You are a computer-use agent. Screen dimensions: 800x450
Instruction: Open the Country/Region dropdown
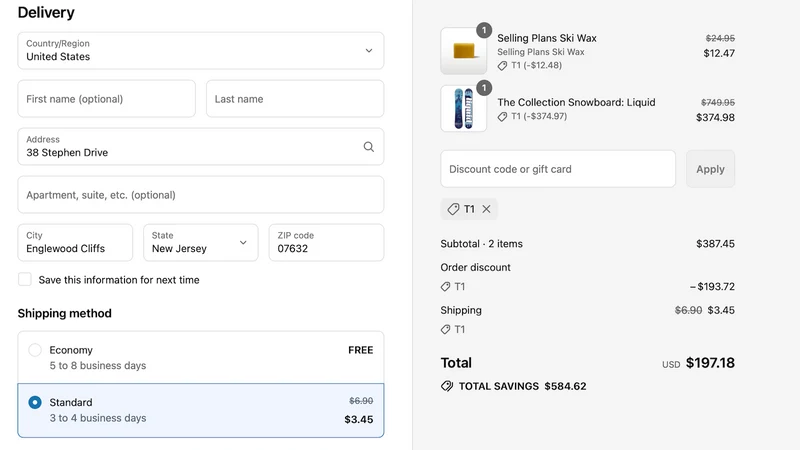tap(201, 51)
